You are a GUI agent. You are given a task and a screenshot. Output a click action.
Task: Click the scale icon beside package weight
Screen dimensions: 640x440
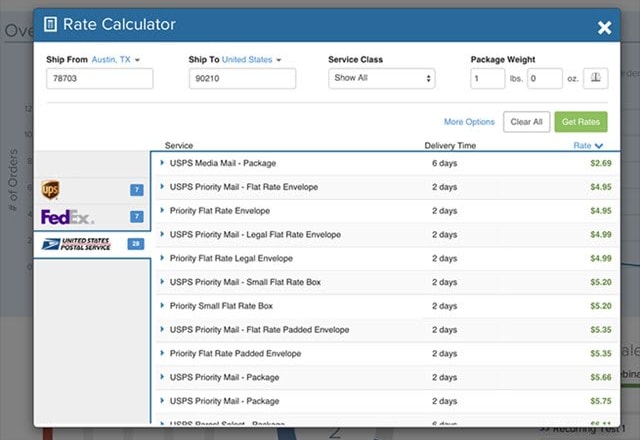click(x=596, y=78)
